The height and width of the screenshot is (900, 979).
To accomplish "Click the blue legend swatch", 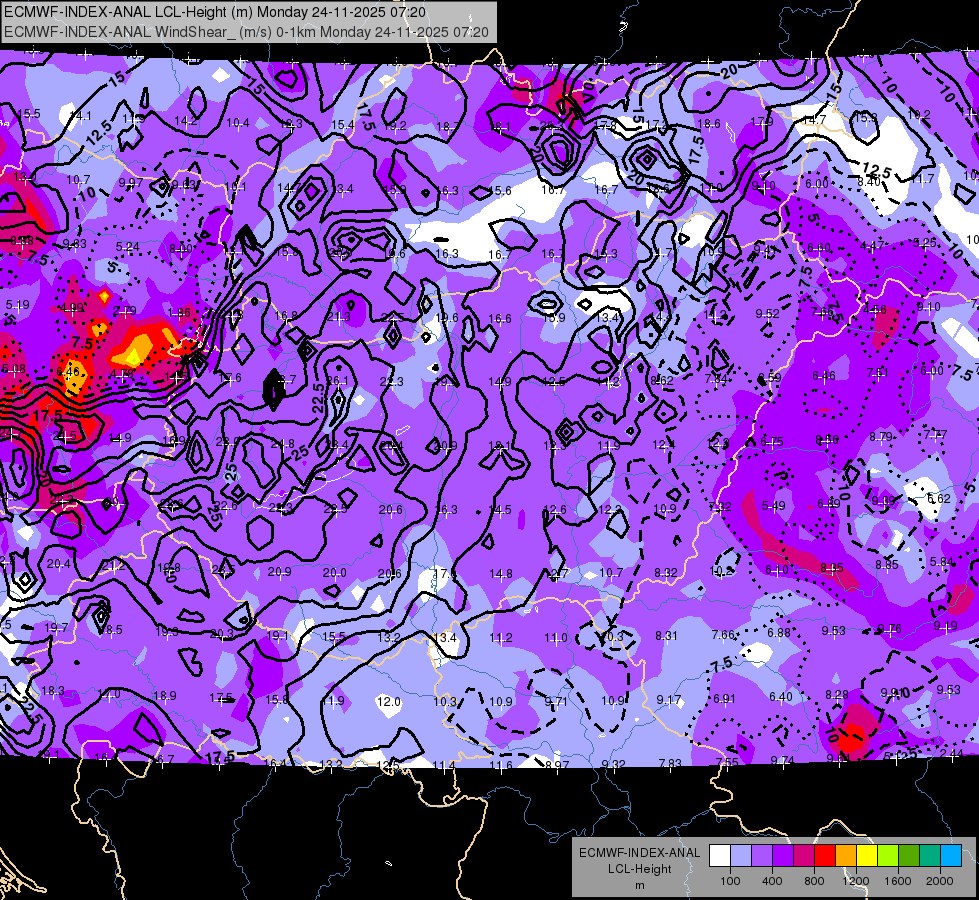I will tap(951, 856).
